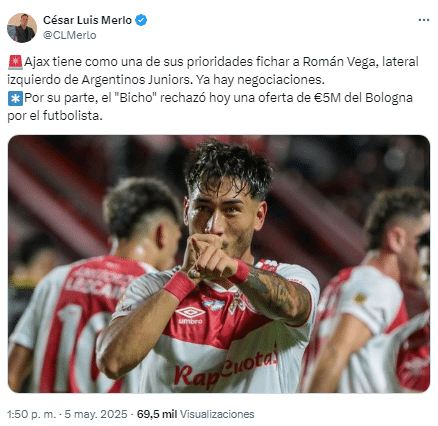Open the @CLMerlo handle link
438x426 pixels.
tap(70, 35)
